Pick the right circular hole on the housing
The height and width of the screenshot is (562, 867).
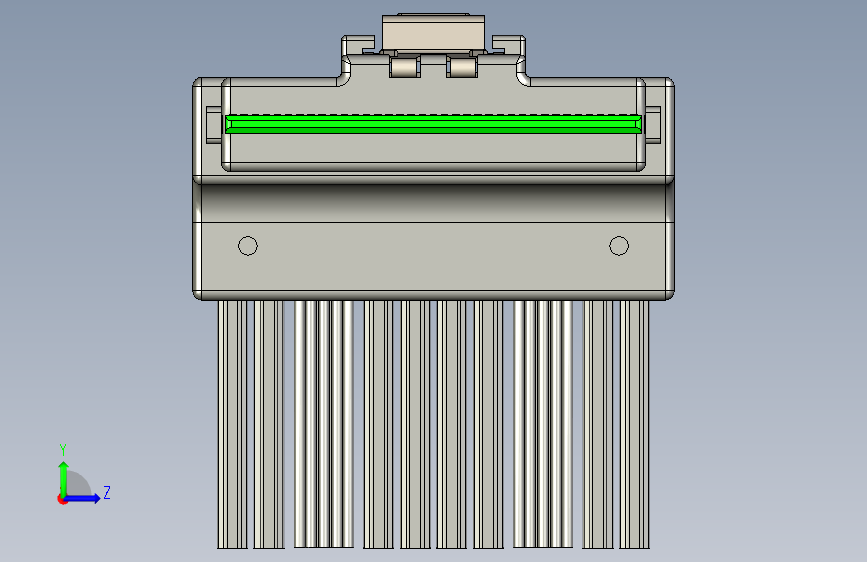pyautogui.click(x=619, y=246)
